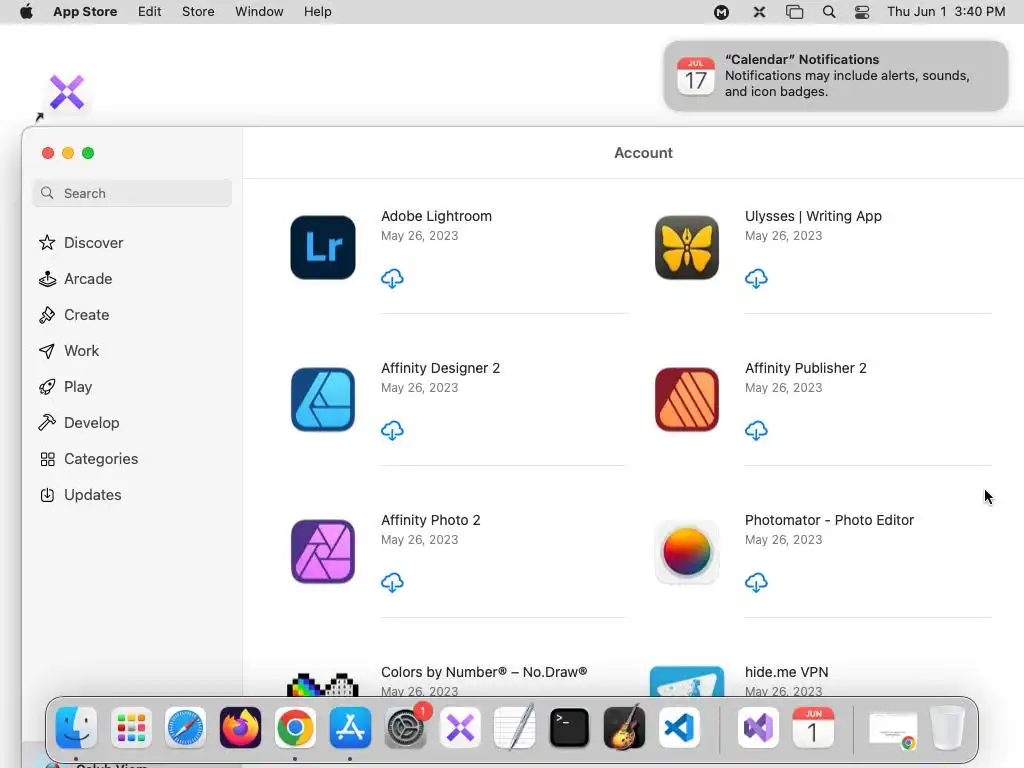Image resolution: width=1024 pixels, height=768 pixels.
Task: Click App Store icon in the Dock
Action: 350,727
